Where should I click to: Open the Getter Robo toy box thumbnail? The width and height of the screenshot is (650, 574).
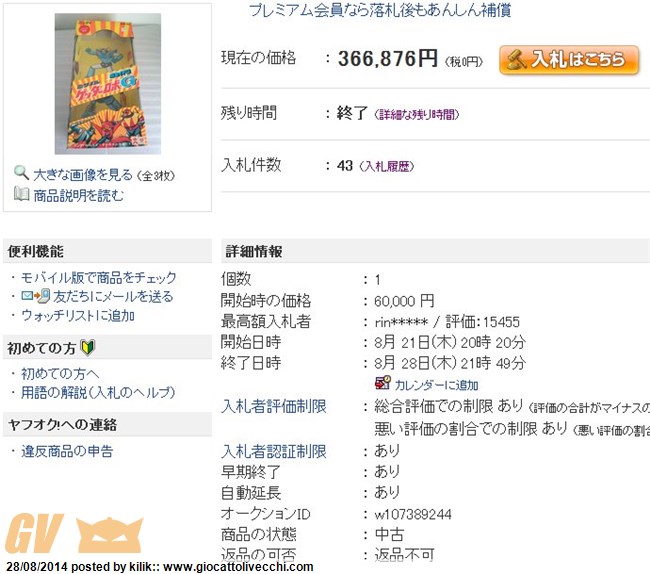click(x=108, y=84)
